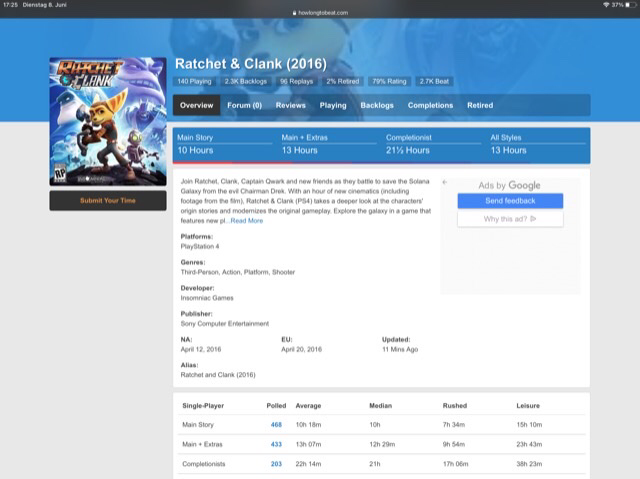Click the Main Story rushed 7h 34m
640x479 pixels.
click(454, 425)
